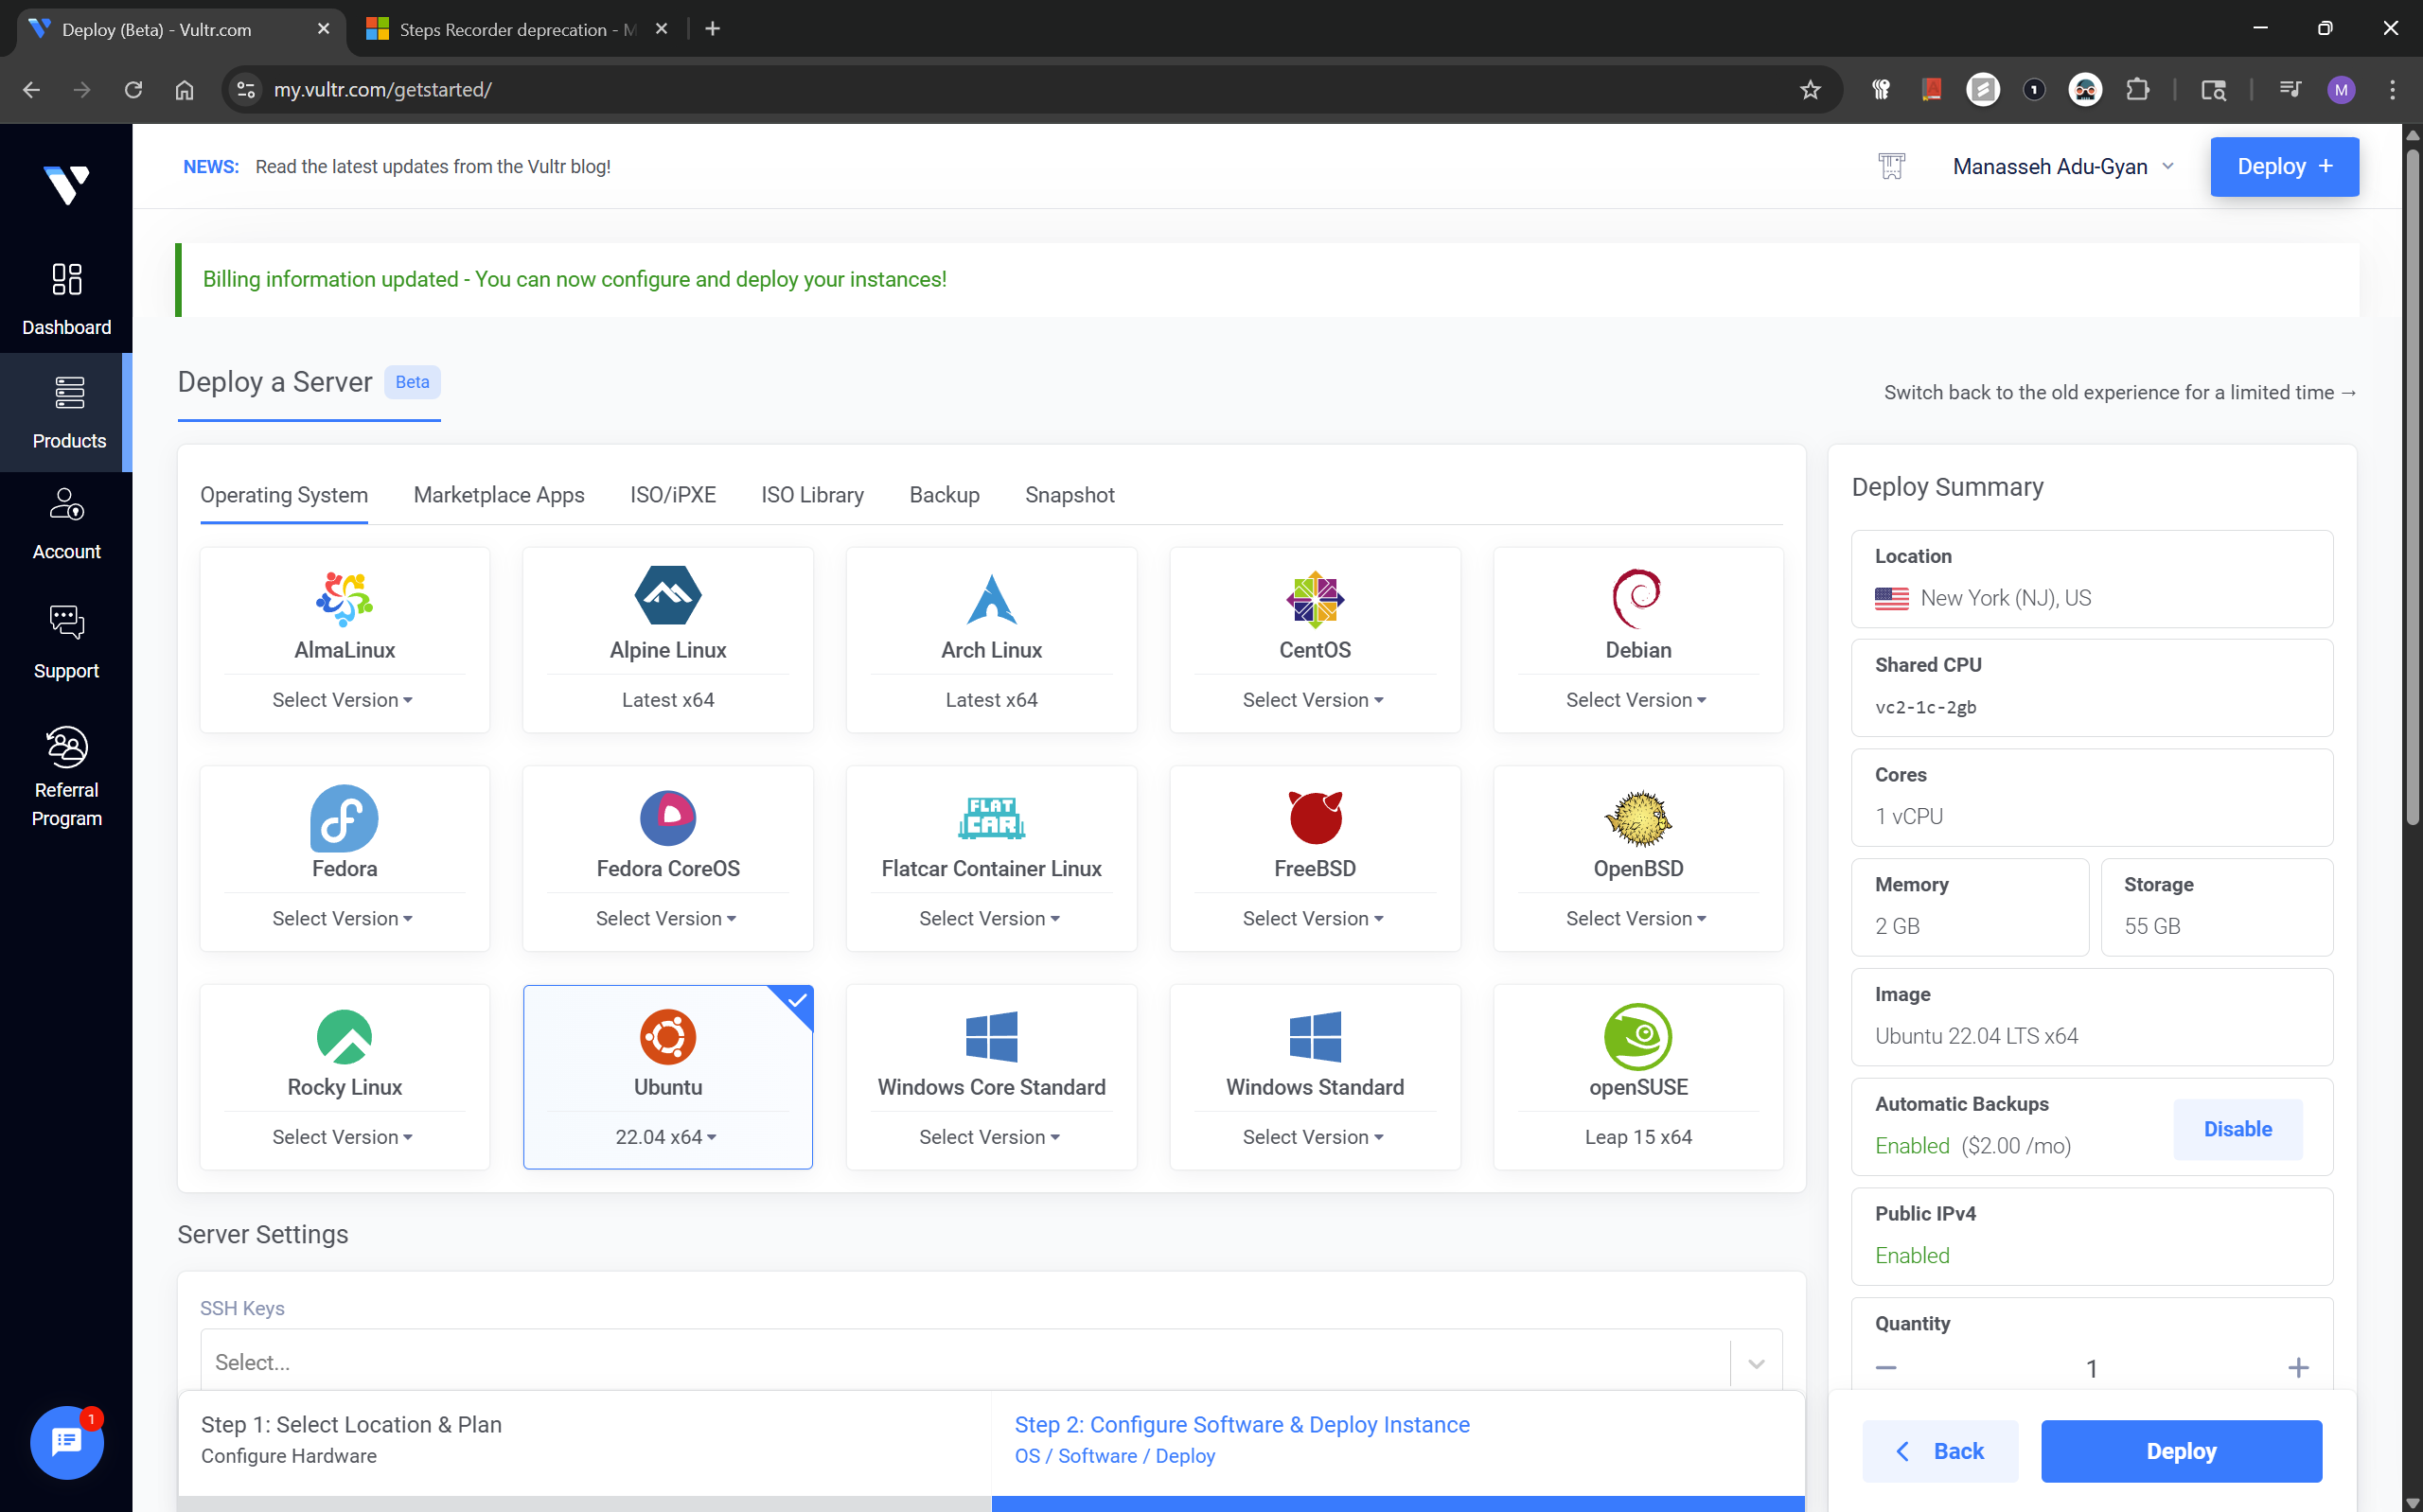Open the Support sidebar icon

[x=66, y=641]
